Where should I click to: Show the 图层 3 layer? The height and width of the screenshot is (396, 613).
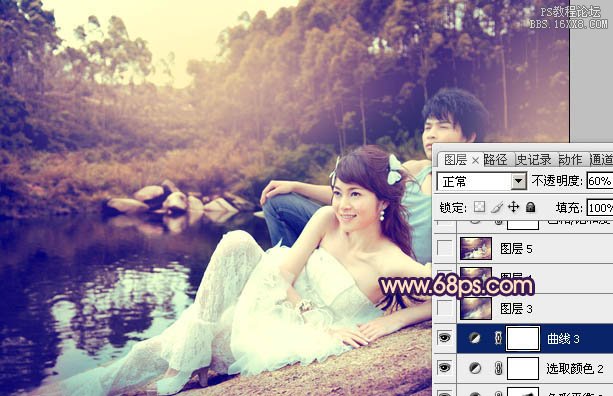click(444, 308)
